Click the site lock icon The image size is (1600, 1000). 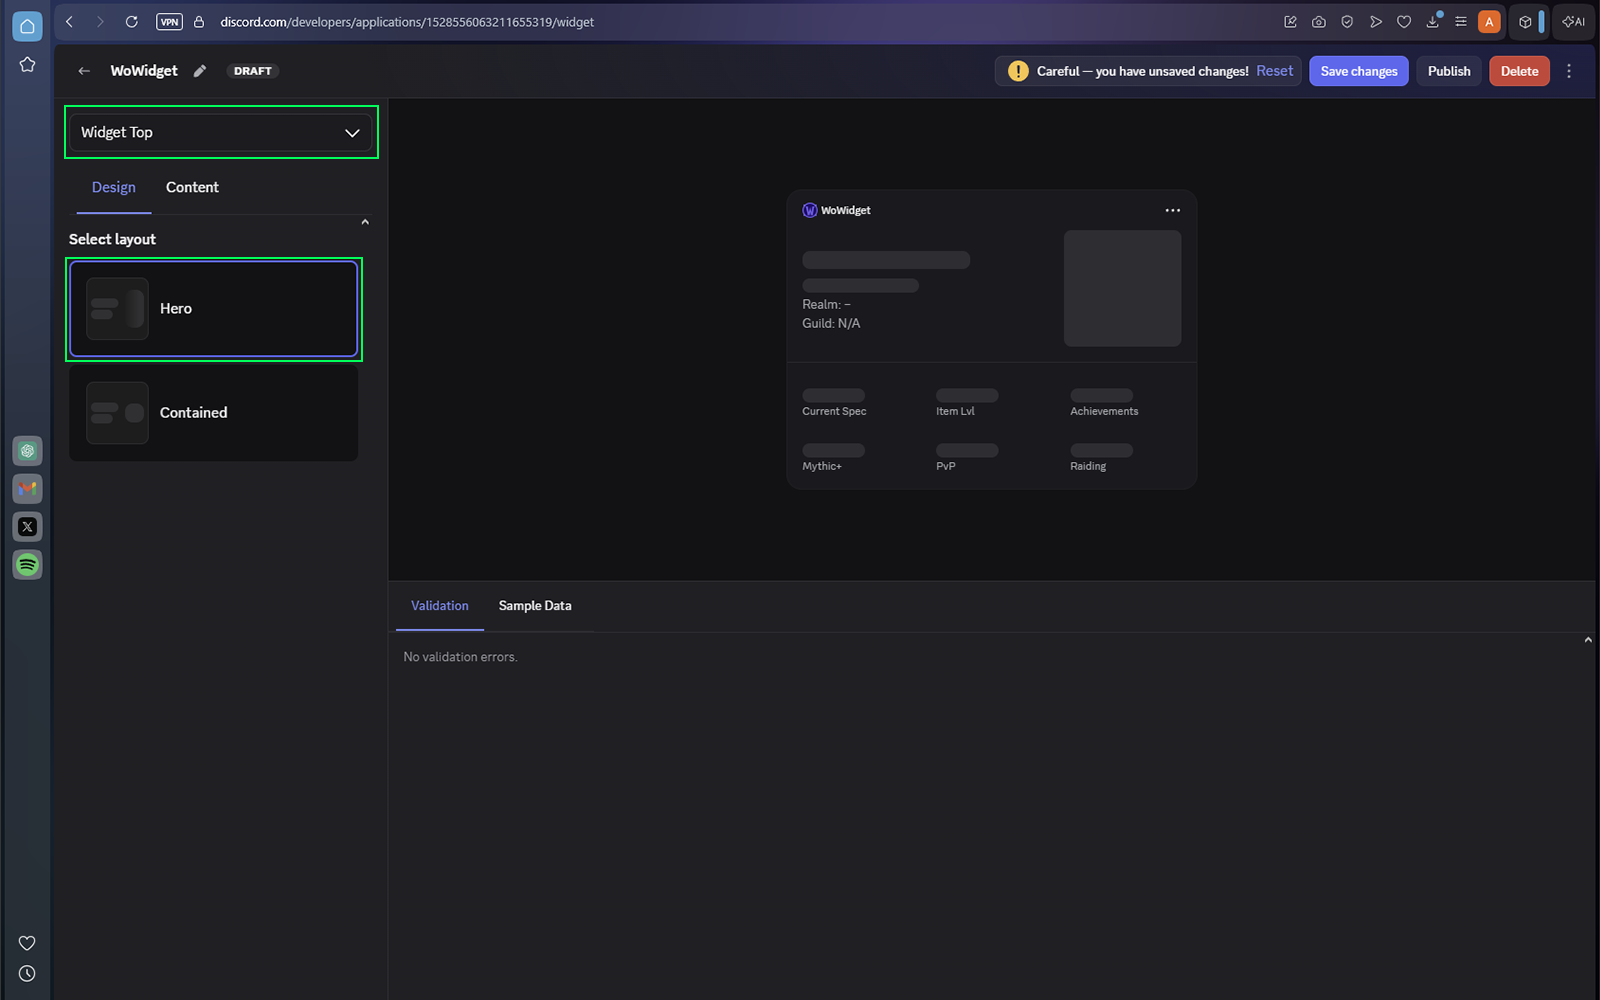coord(199,21)
